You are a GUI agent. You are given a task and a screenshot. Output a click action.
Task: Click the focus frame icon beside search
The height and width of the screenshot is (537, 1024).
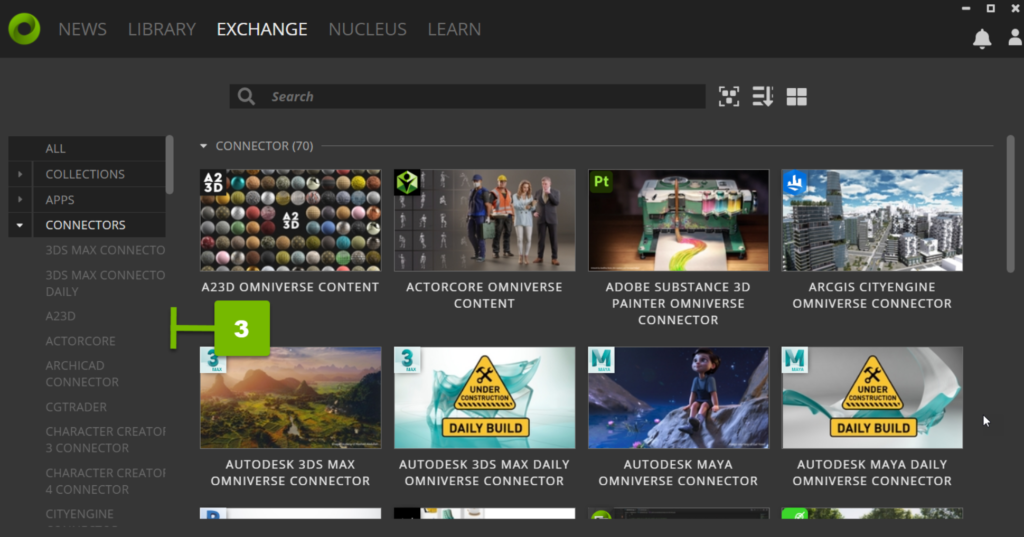tap(729, 96)
